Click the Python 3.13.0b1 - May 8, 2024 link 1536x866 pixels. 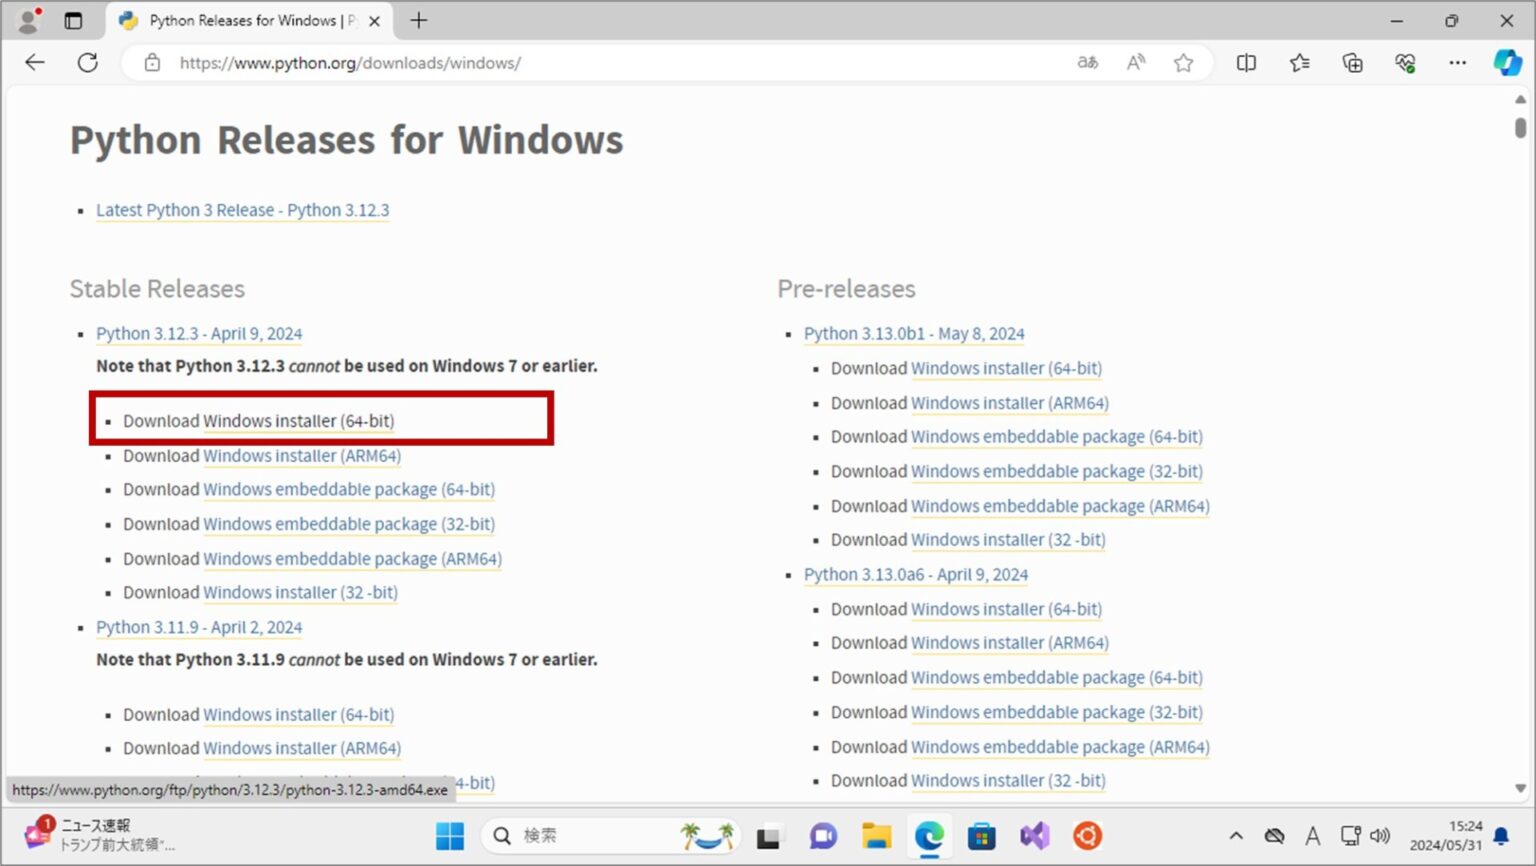tap(913, 334)
